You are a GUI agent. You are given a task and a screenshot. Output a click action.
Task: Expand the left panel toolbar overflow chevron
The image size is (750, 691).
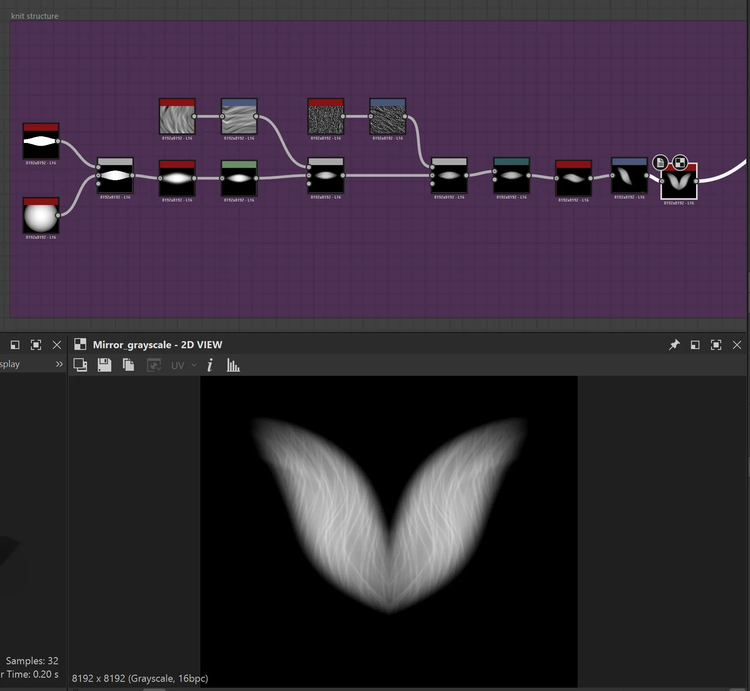point(58,365)
